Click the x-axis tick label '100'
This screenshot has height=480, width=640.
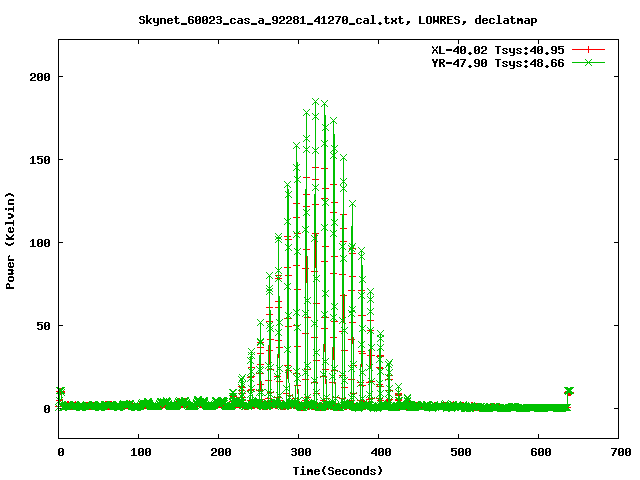coord(141,452)
